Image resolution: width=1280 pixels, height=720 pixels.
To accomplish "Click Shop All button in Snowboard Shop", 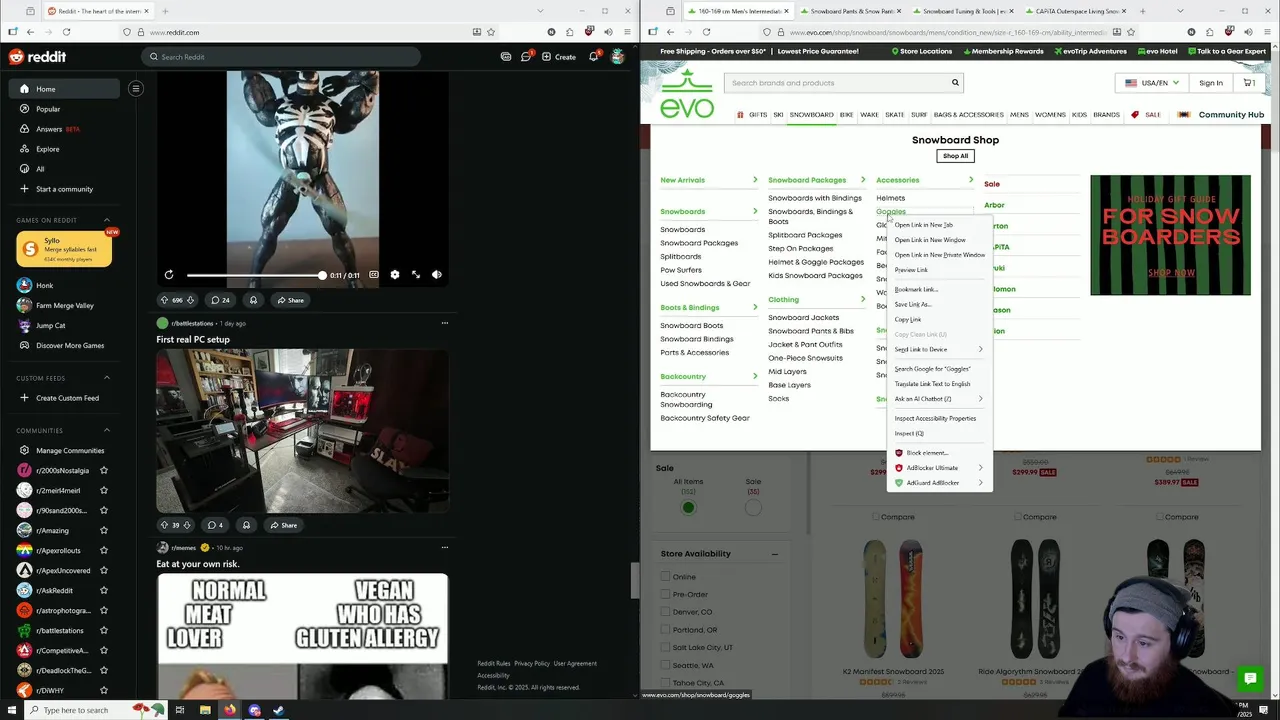I will 955,156.
